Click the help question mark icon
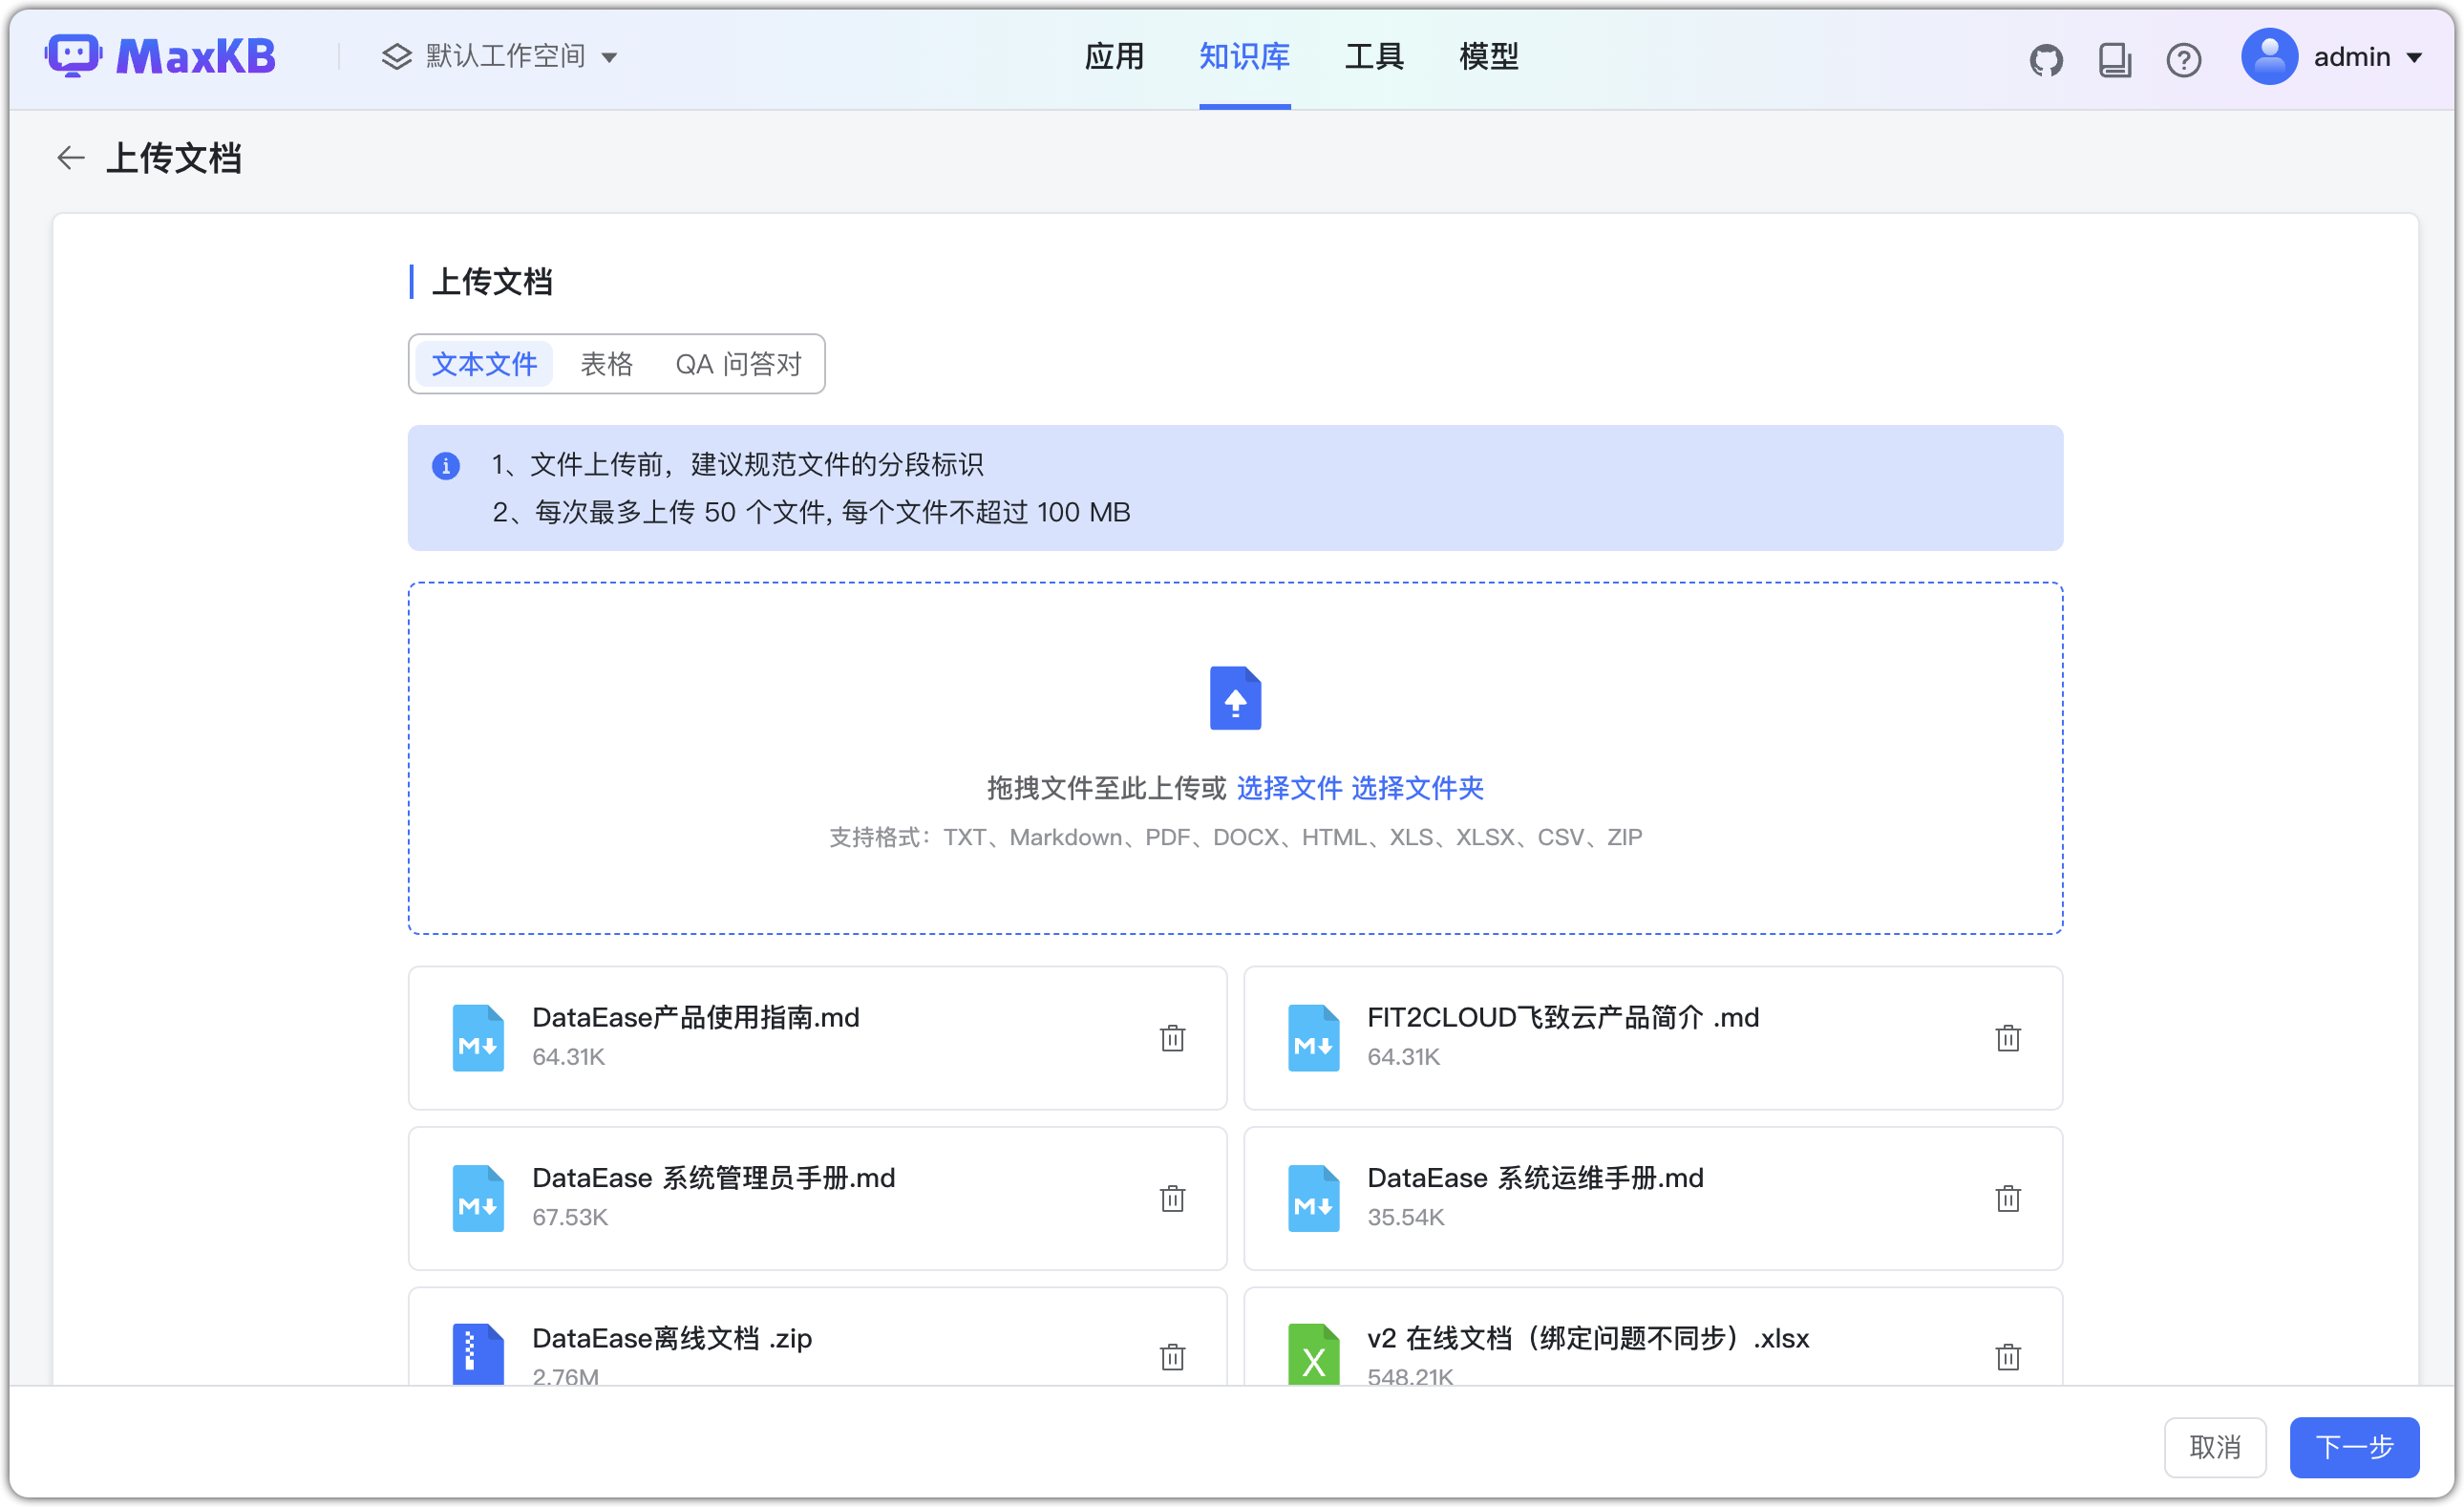 click(x=2184, y=59)
